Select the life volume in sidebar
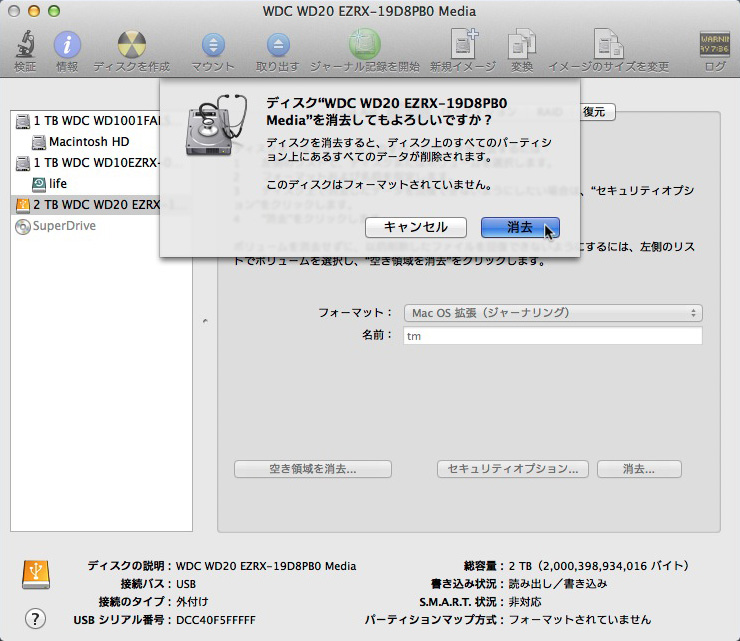The width and height of the screenshot is (740, 641). pyautogui.click(x=57, y=184)
